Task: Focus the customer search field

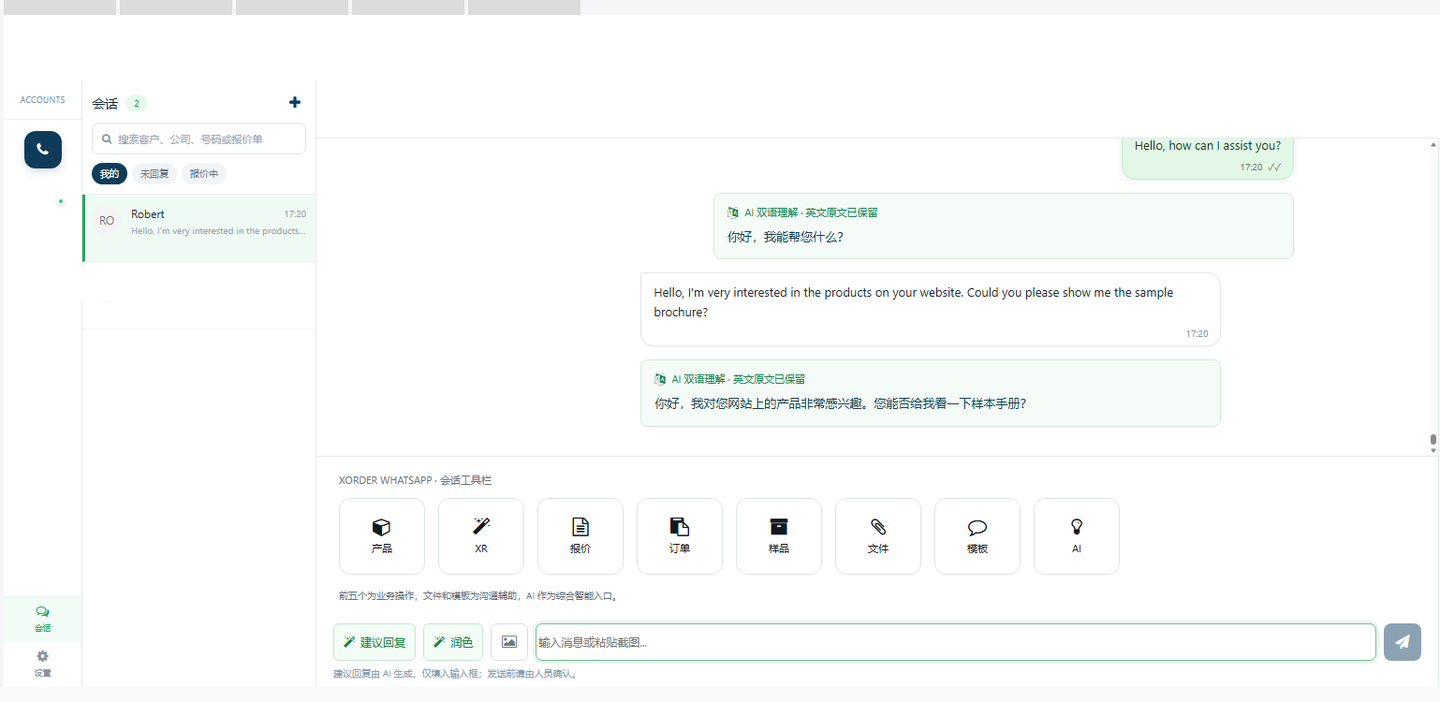Action: (x=199, y=139)
